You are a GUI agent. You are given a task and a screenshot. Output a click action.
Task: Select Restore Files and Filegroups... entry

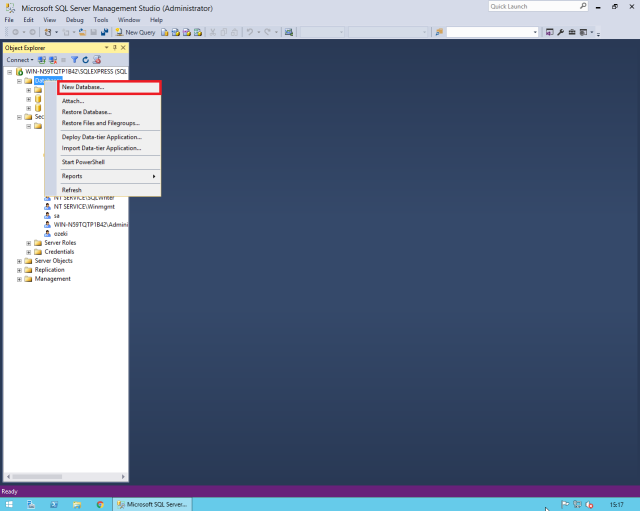109,123
